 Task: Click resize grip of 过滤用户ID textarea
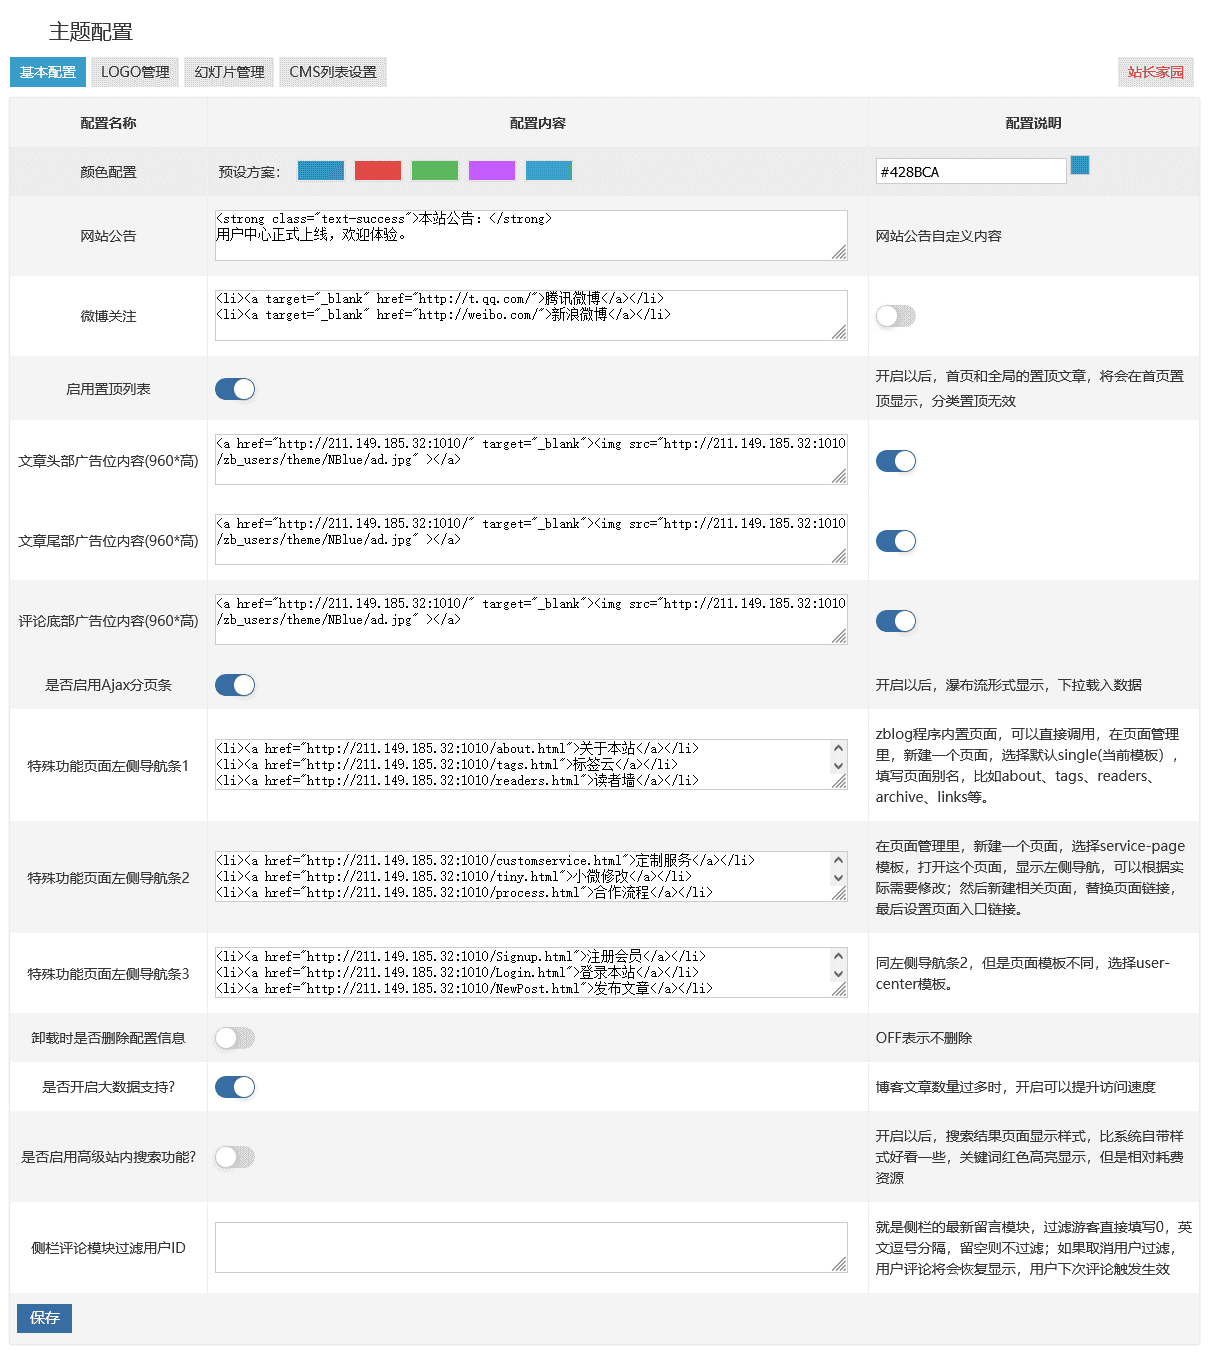[x=839, y=1265]
